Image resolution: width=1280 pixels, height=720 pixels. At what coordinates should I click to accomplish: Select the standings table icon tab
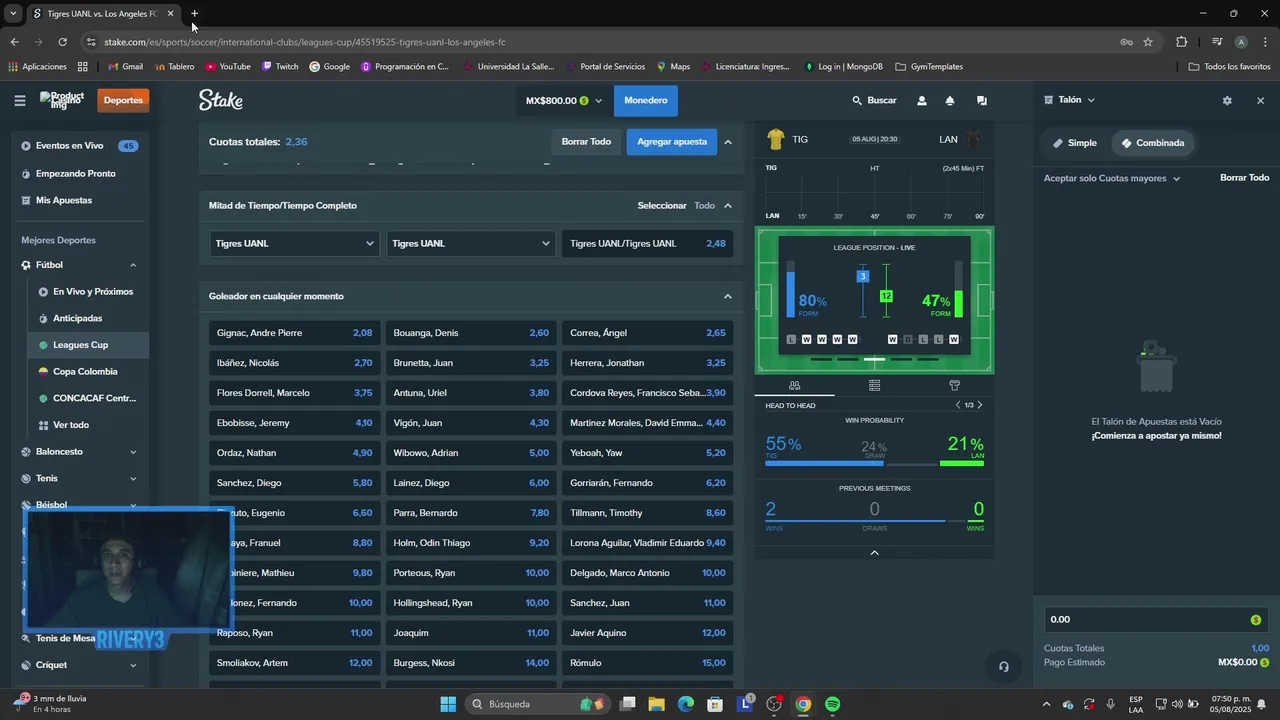[x=874, y=385]
